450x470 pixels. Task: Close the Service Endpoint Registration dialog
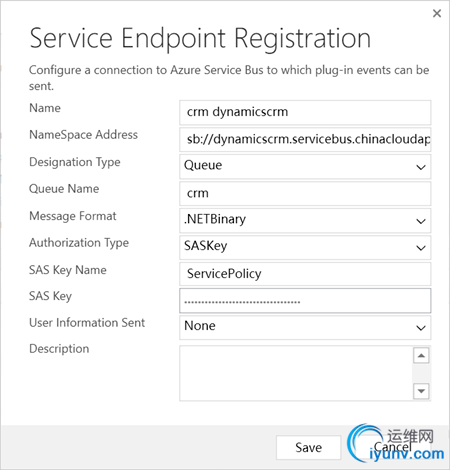(437, 13)
